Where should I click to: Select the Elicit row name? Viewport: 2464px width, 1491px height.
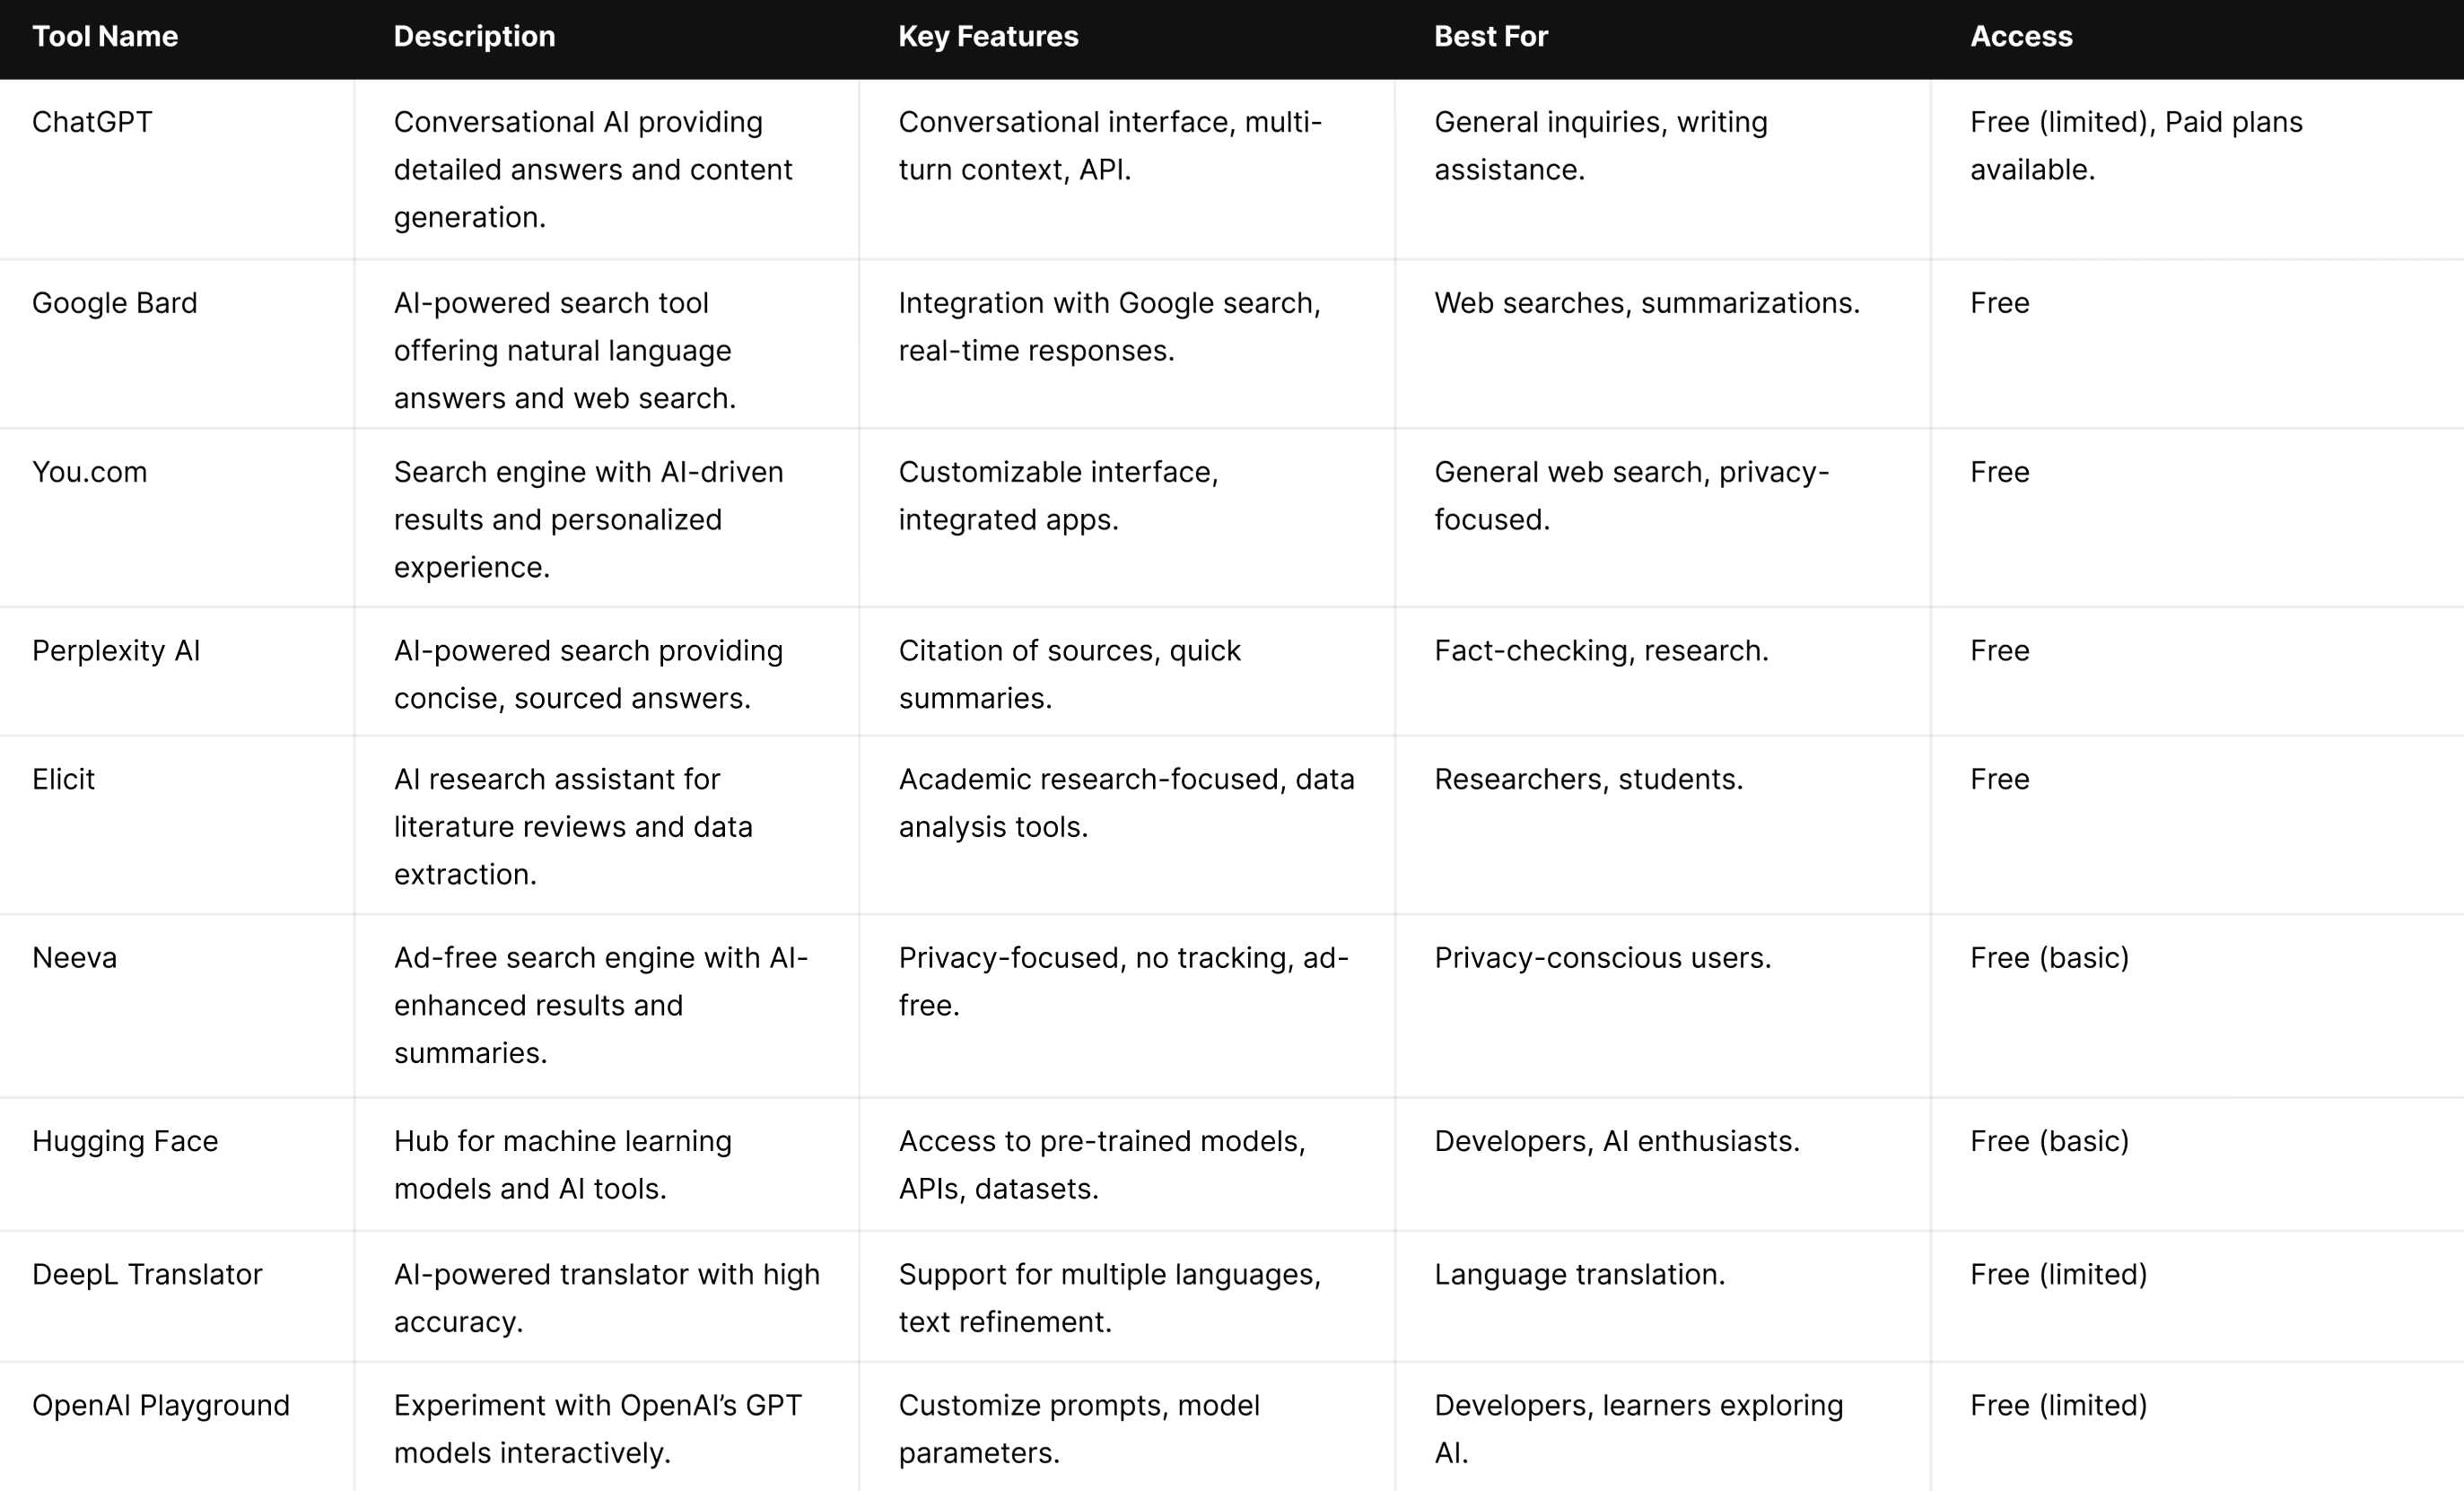click(x=63, y=779)
